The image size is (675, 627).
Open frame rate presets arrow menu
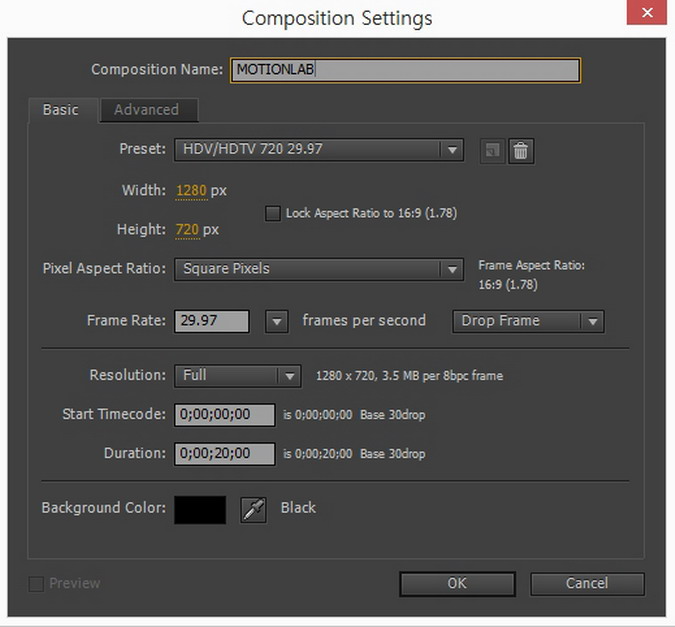click(276, 321)
